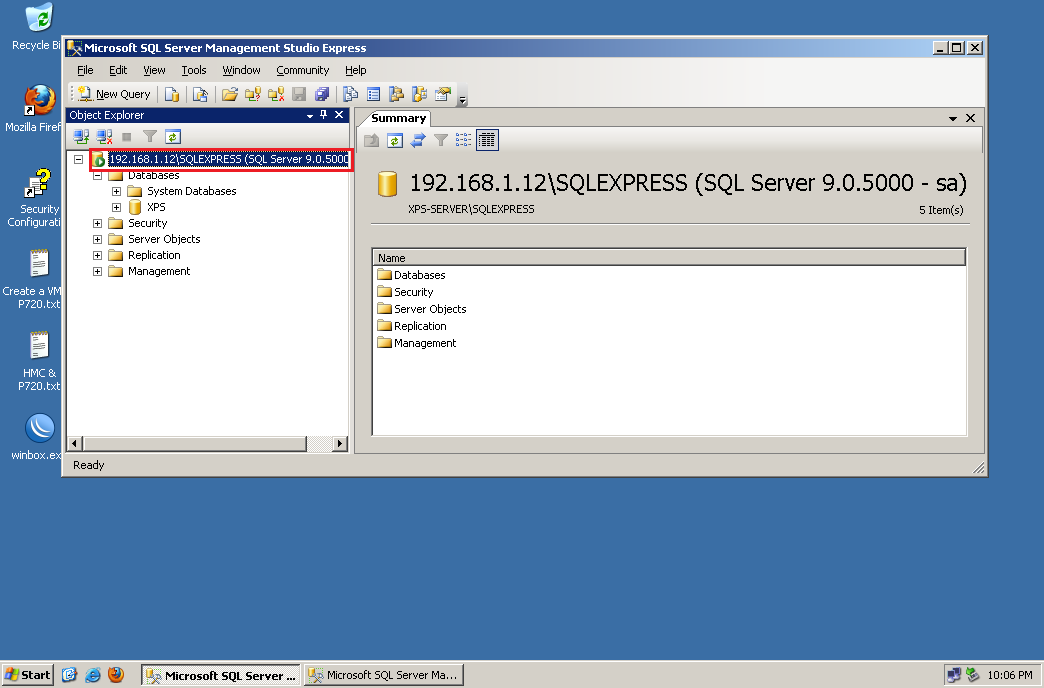
Task: Open the Tools menu
Action: tap(194, 70)
